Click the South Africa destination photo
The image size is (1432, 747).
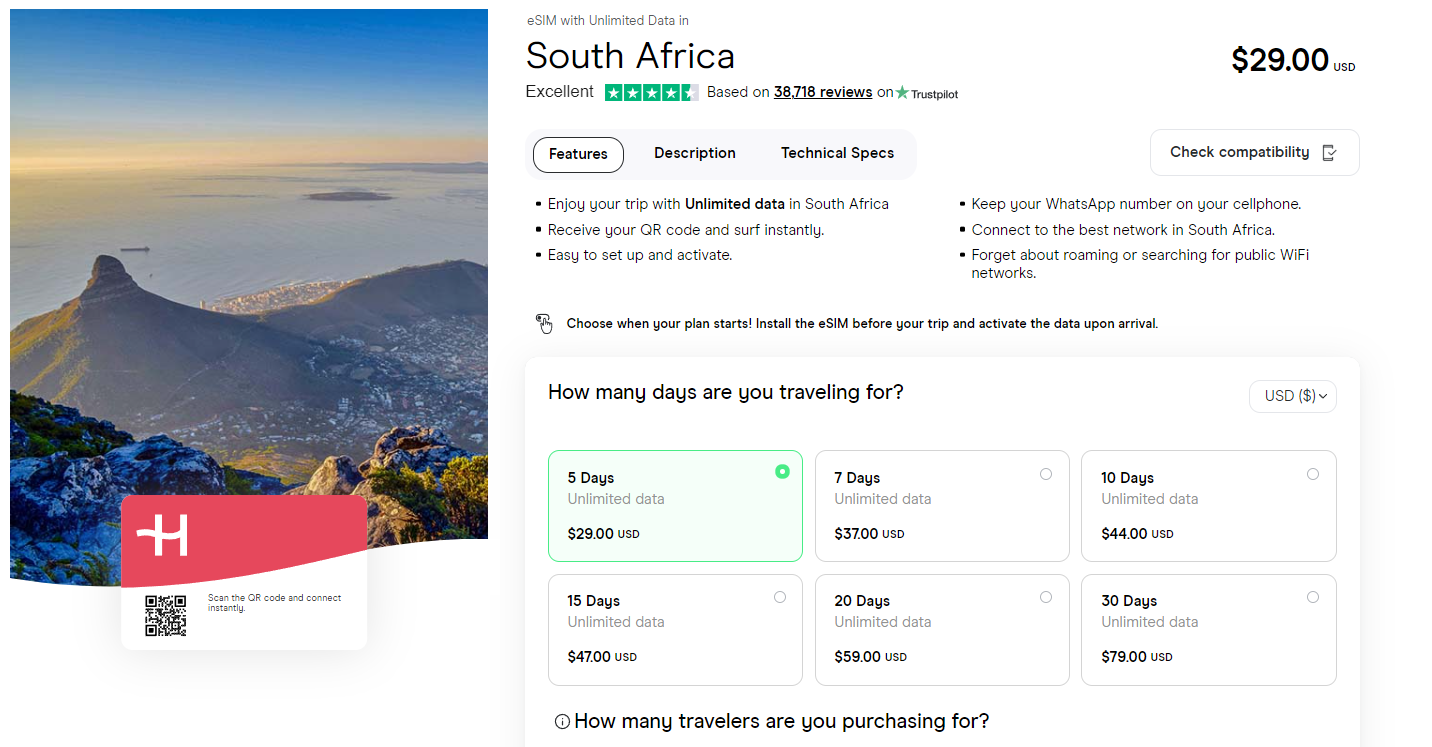(x=248, y=250)
